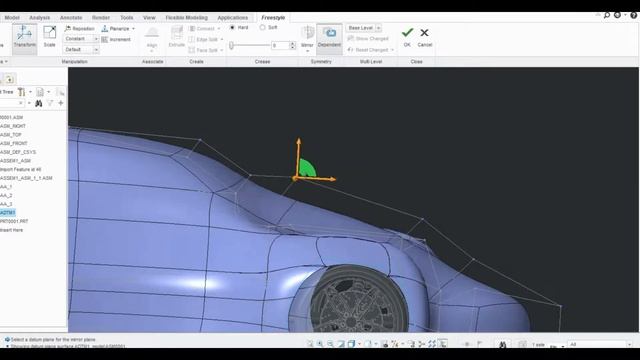
Task: Click the Reposition command
Action: (80, 29)
